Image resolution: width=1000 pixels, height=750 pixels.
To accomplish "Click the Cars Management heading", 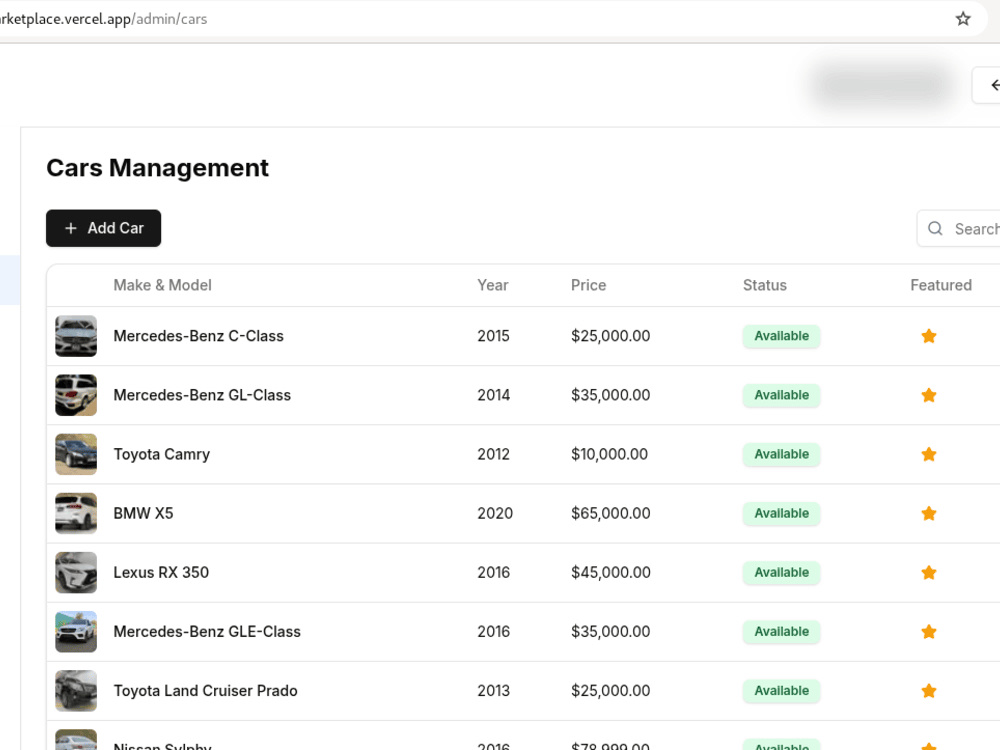I will pos(158,168).
